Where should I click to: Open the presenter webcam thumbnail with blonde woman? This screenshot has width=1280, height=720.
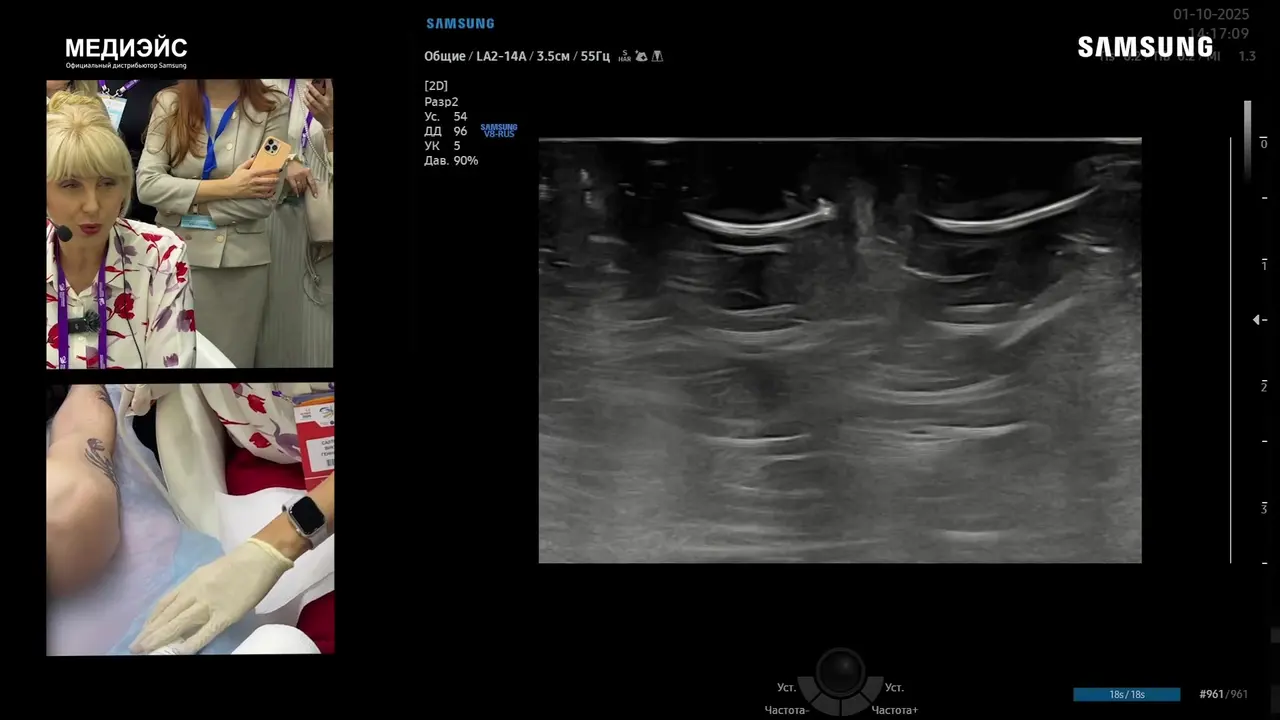[x=190, y=224]
